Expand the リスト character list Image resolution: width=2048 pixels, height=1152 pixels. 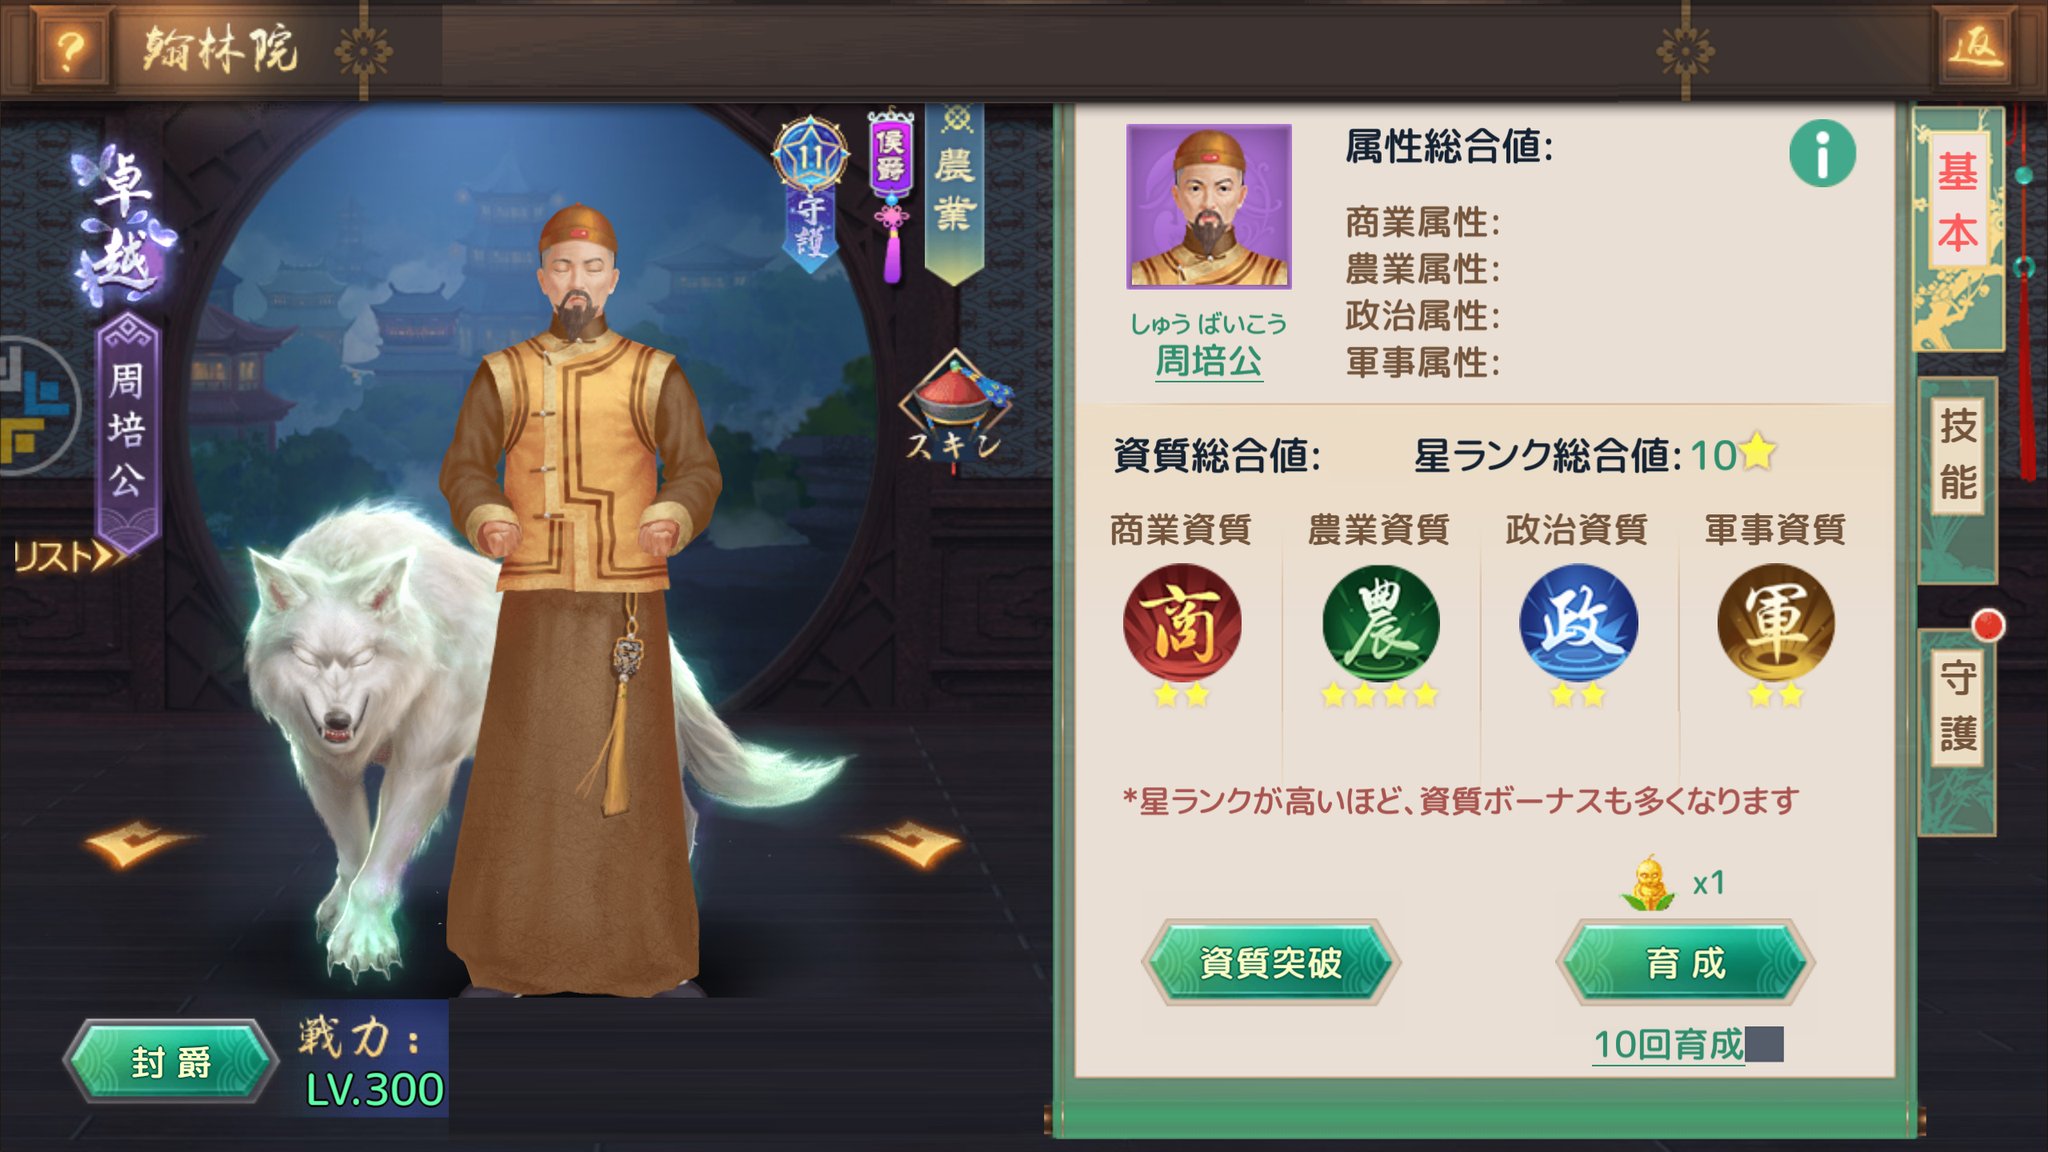[66, 556]
